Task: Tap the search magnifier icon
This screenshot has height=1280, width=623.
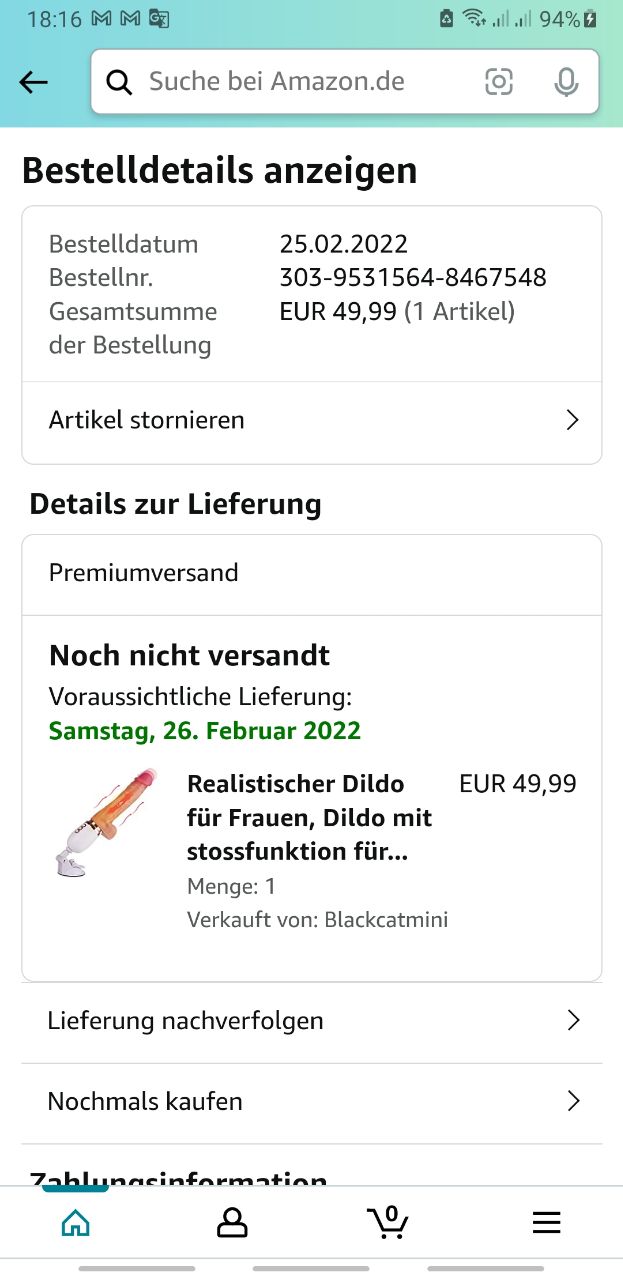Action: (119, 83)
